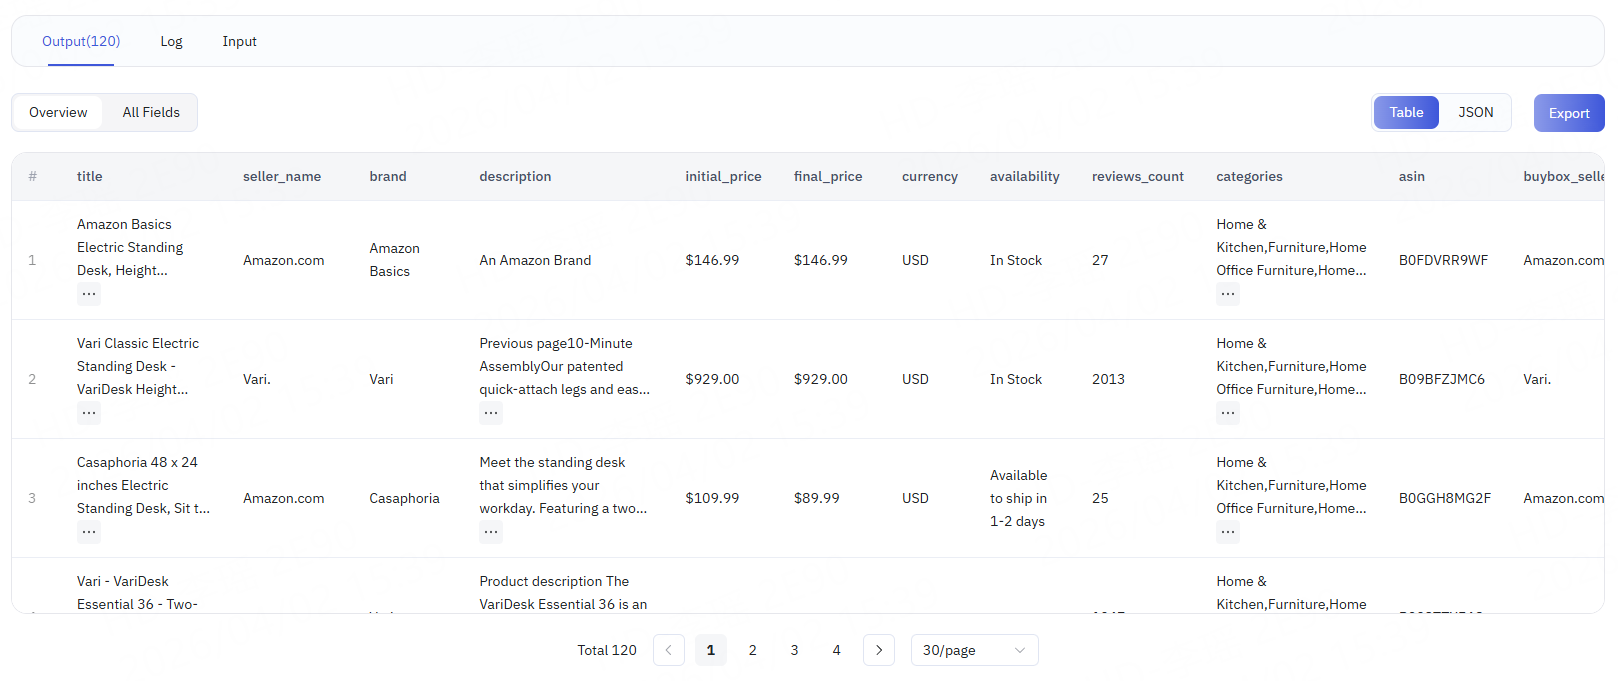Click the $89.99 final price cell
The width and height of the screenshot is (1618, 681).
point(817,498)
